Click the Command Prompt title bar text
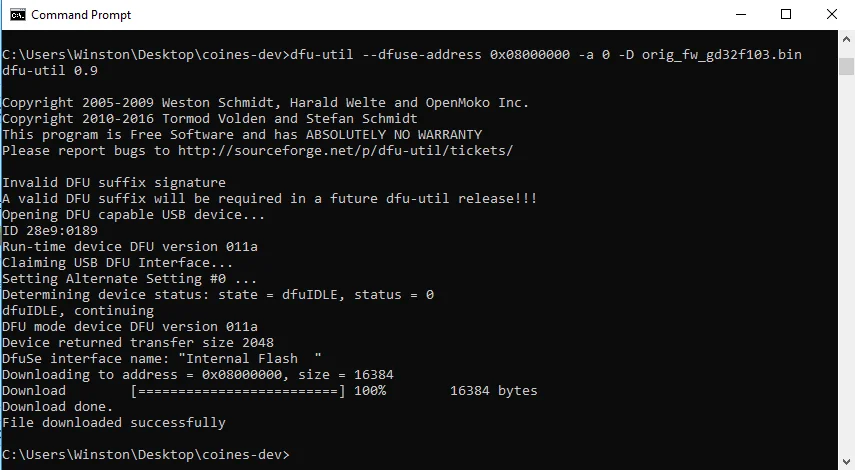Screen dimensions: 855x470 point(81,15)
